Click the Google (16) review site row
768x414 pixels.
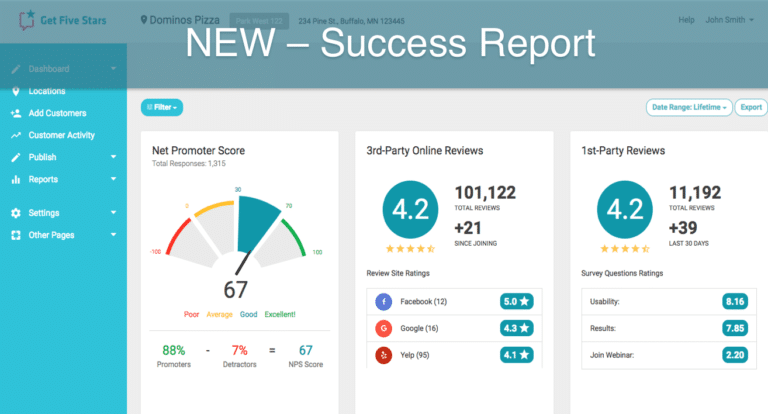click(x=455, y=328)
